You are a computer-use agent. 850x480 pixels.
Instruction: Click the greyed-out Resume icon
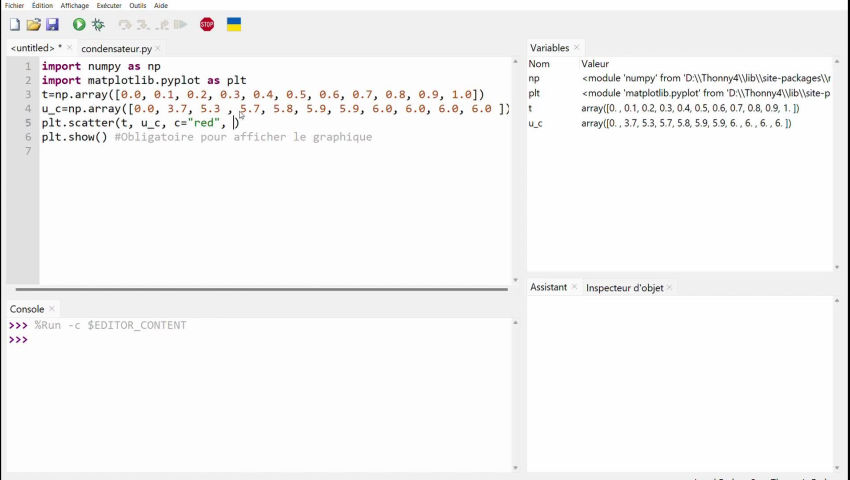[x=180, y=24]
